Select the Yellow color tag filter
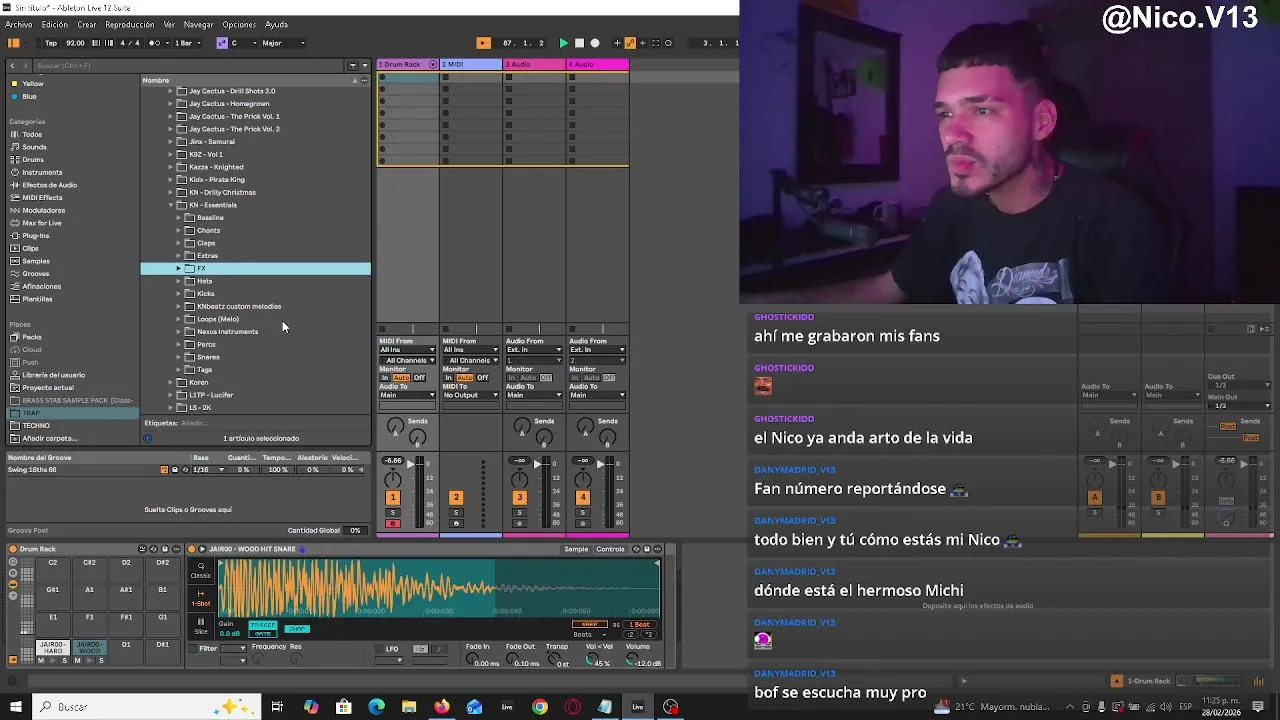 click(33, 84)
